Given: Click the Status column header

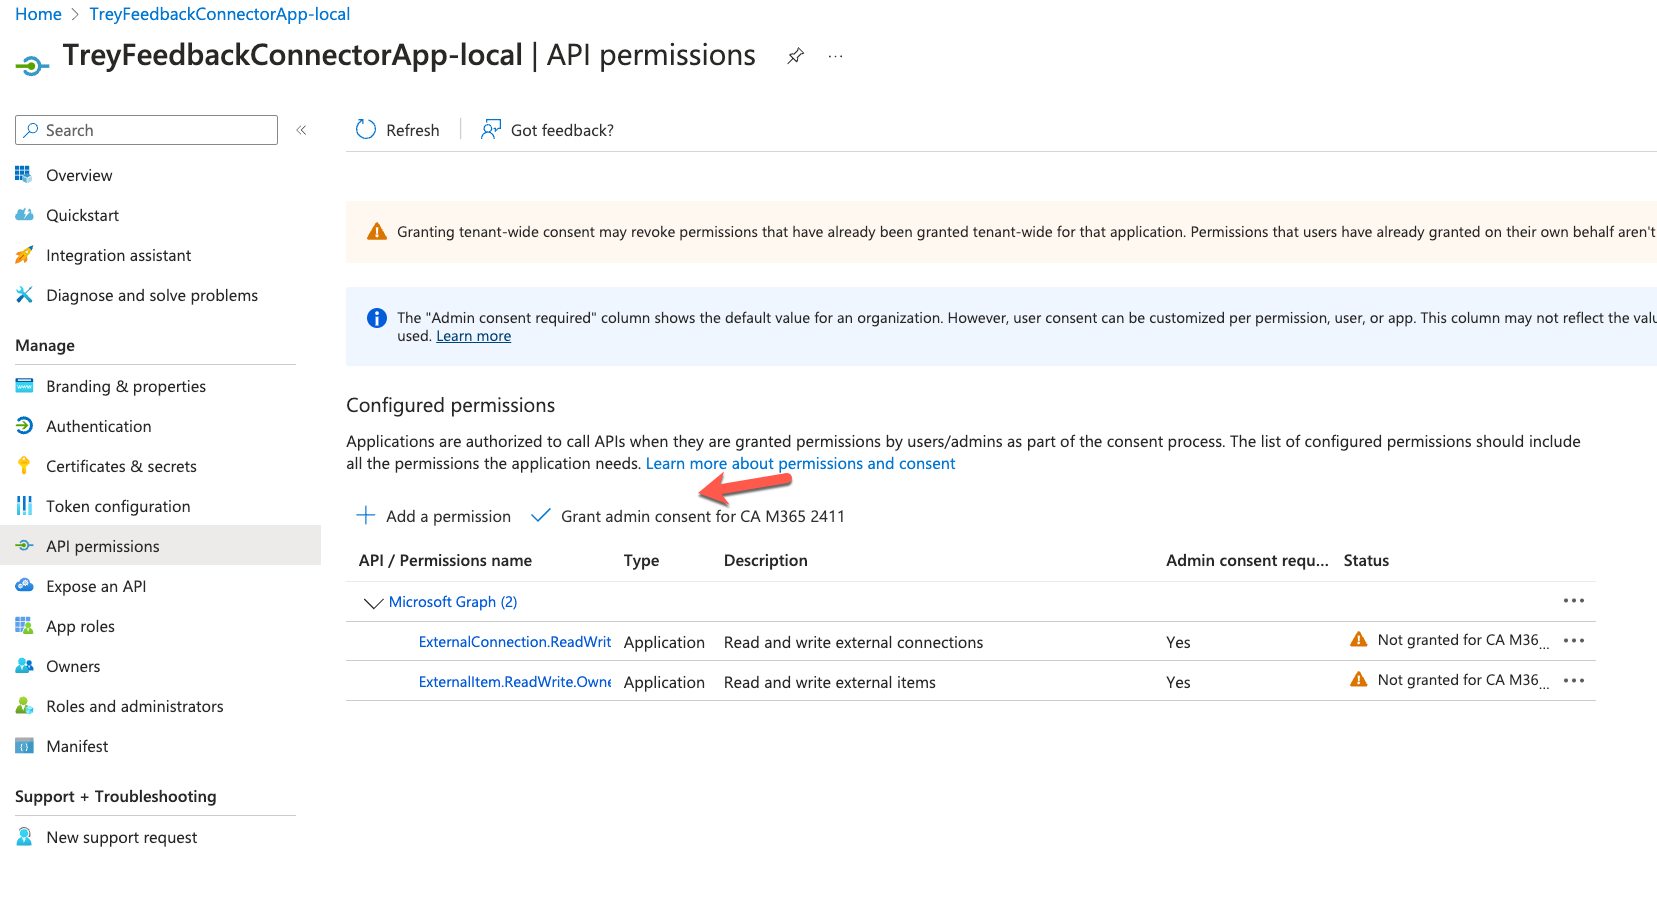Looking at the screenshot, I should pos(1366,560).
